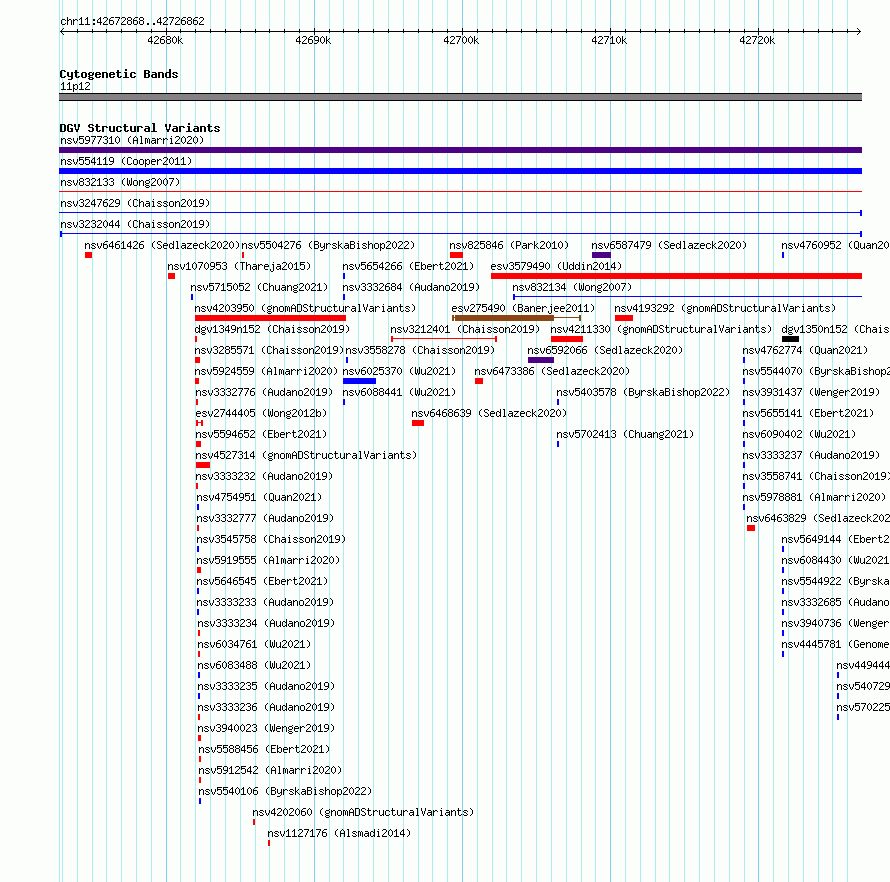Open nsv6090402 (Wu2021) label
Screen dimensions: 890x882
click(799, 434)
